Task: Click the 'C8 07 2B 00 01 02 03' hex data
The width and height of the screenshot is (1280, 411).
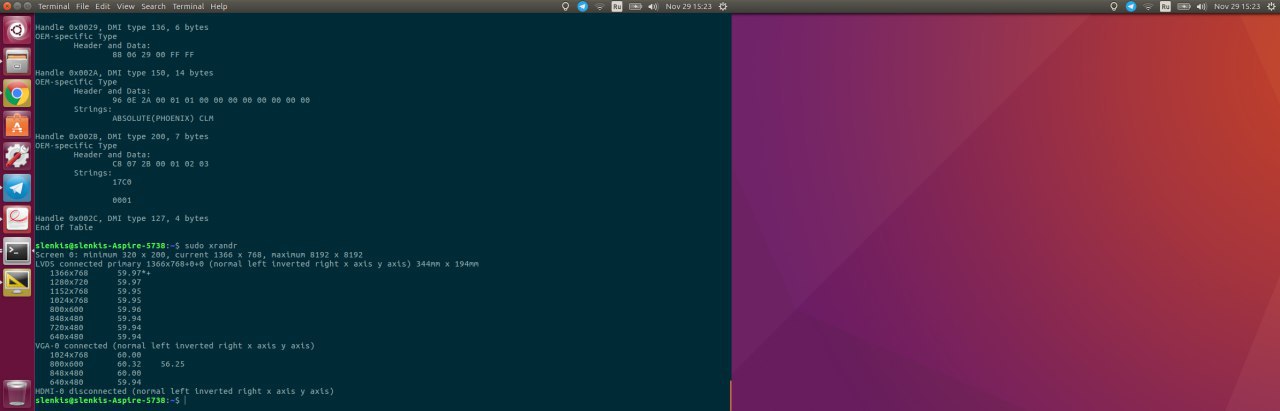Action: pos(160,163)
